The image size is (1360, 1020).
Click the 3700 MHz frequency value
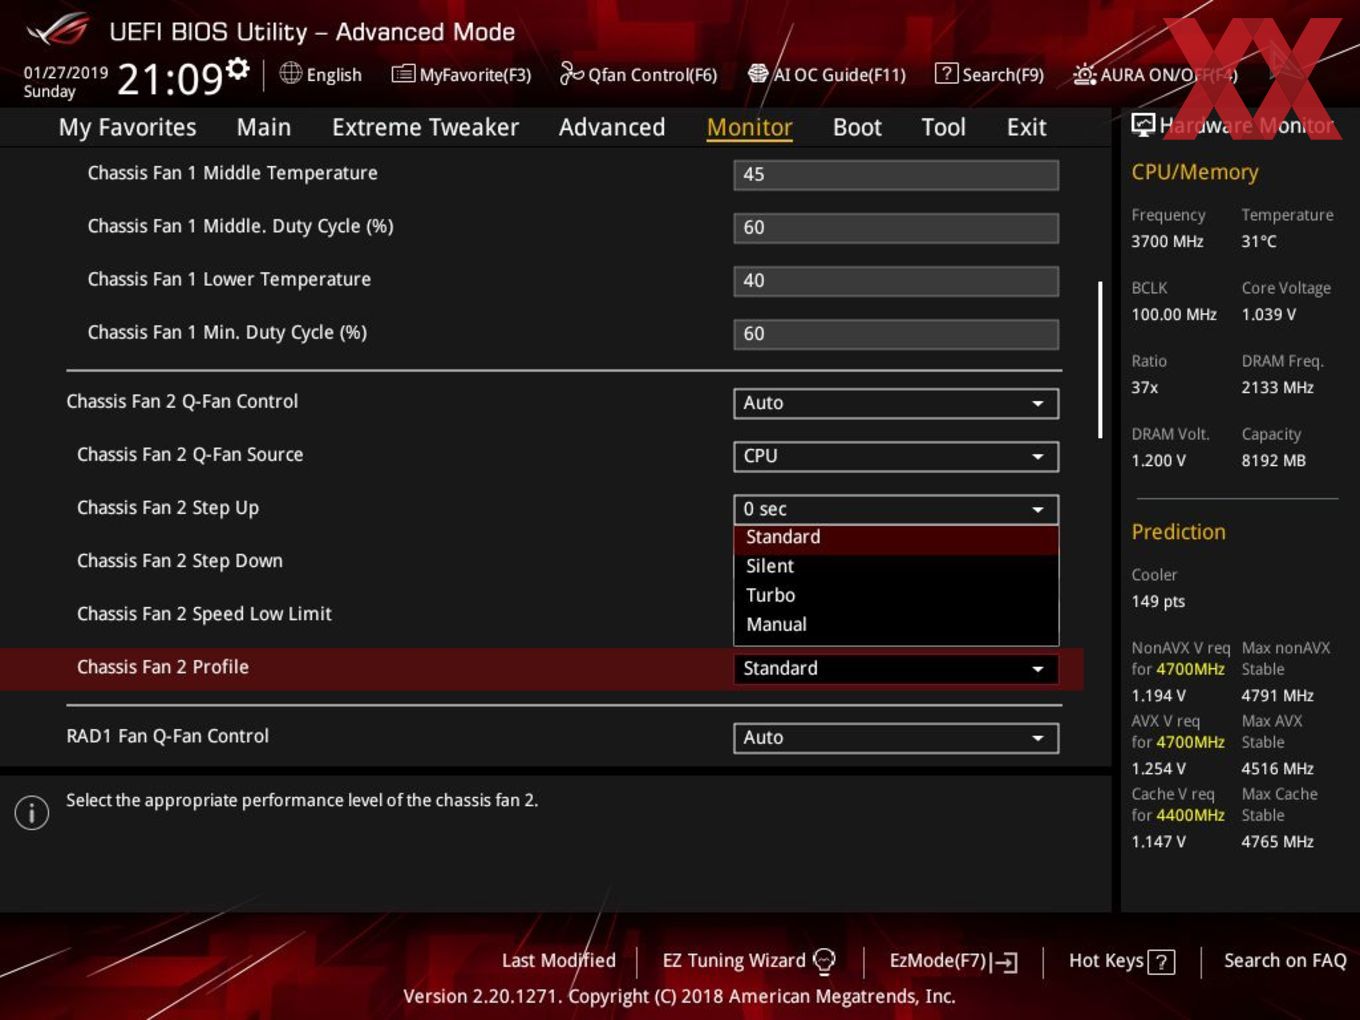tap(1167, 241)
